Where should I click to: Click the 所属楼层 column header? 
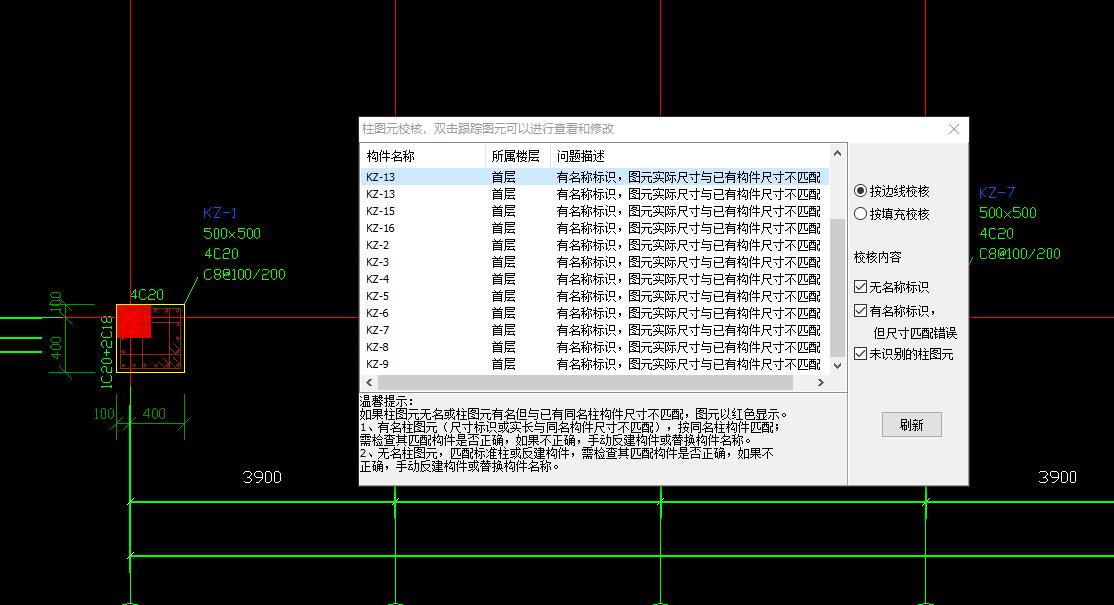[518, 156]
